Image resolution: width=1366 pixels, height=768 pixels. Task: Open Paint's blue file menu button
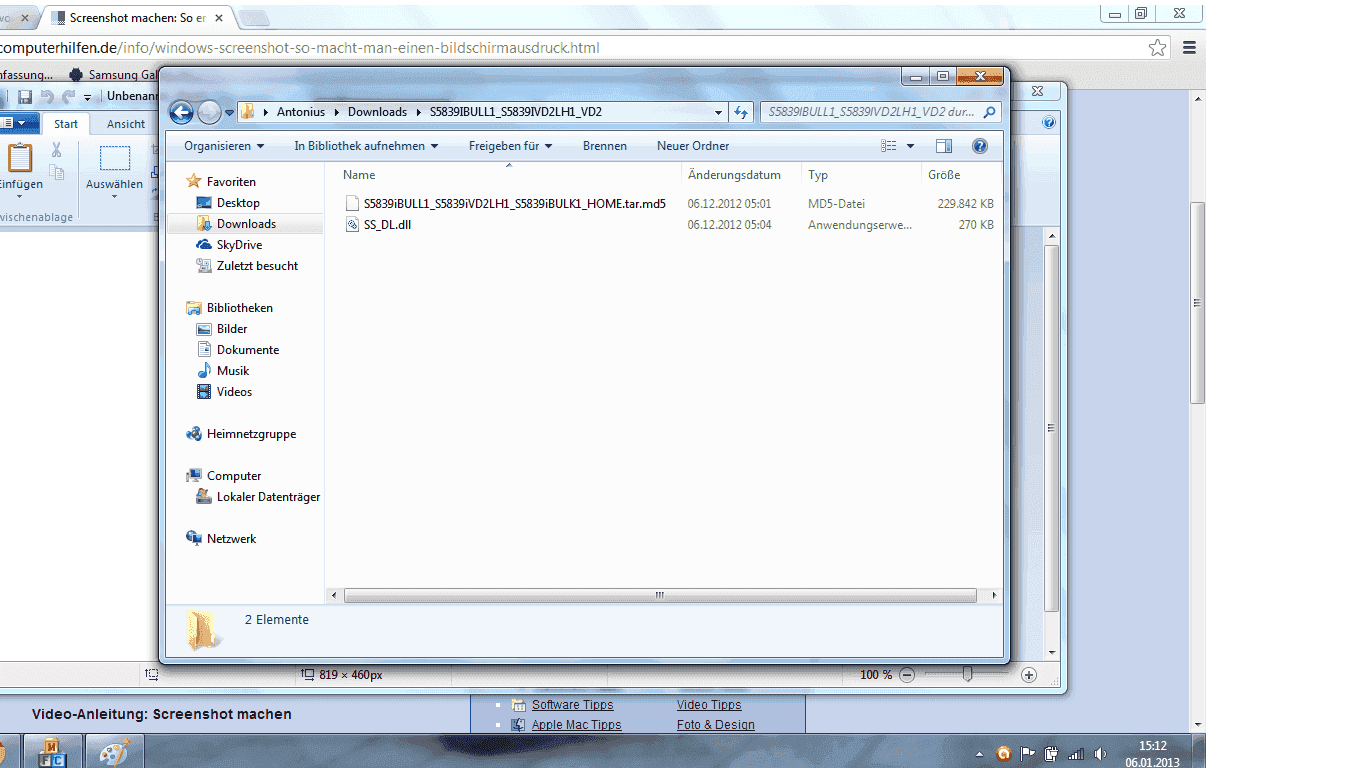19,123
